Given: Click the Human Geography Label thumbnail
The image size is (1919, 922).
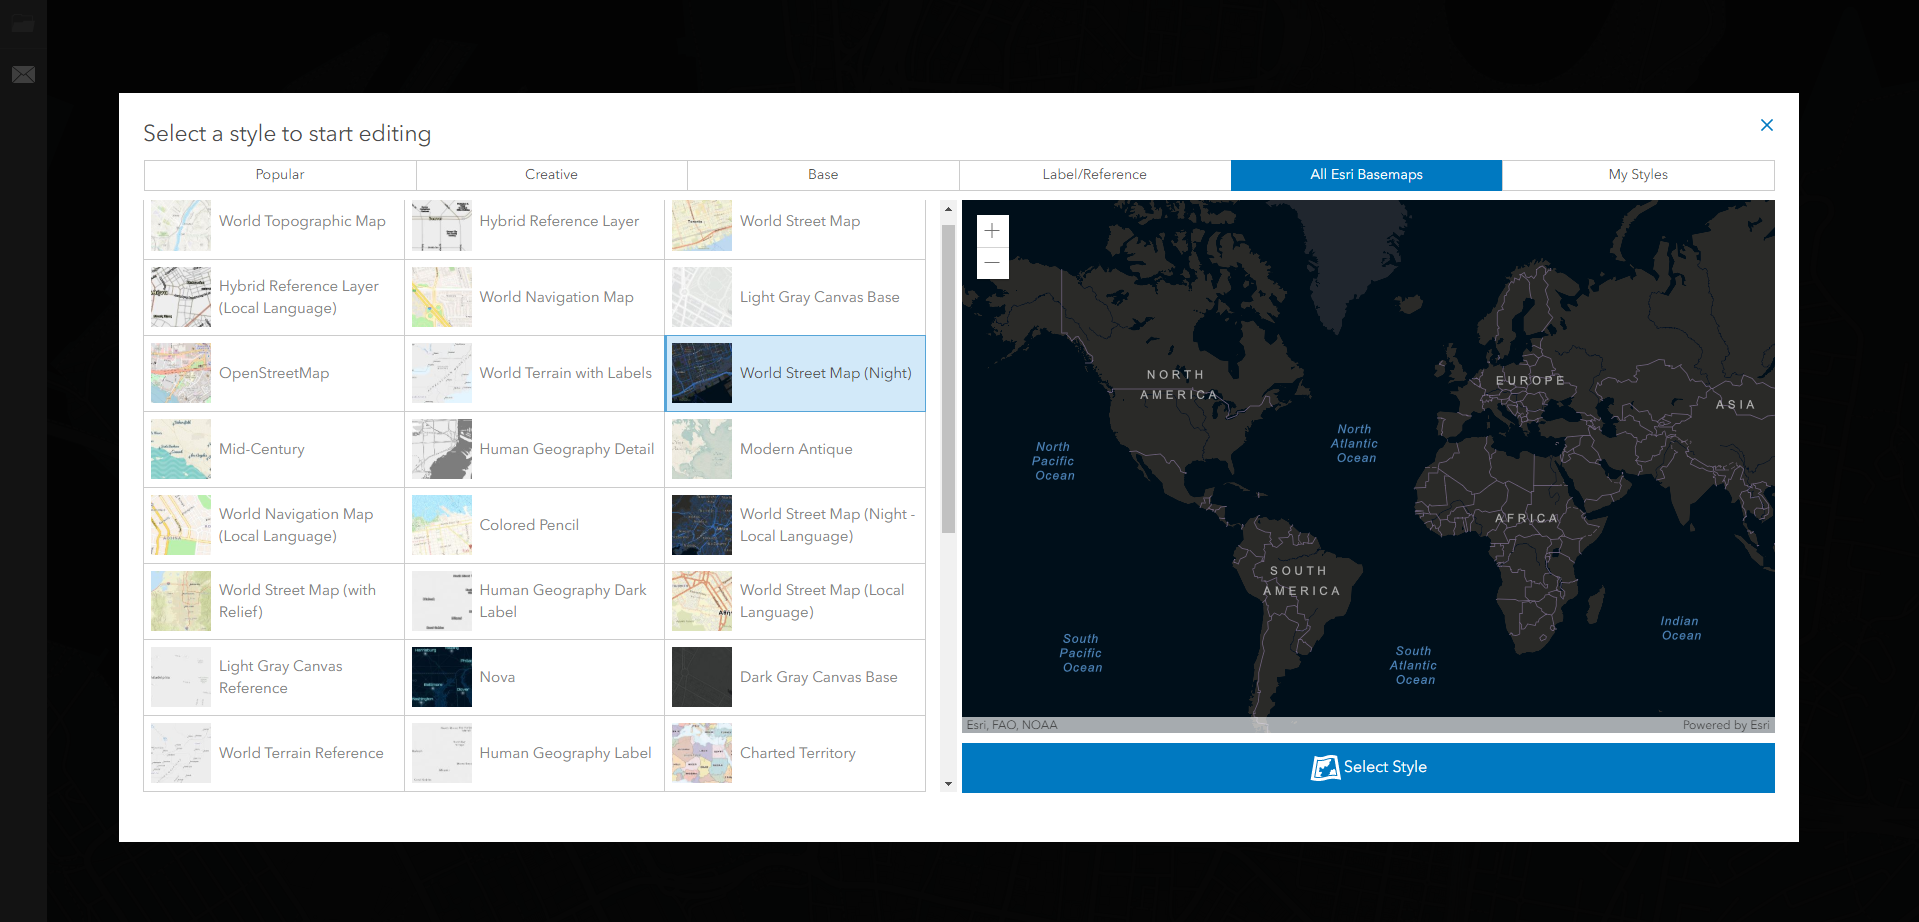Looking at the screenshot, I should coord(442,753).
